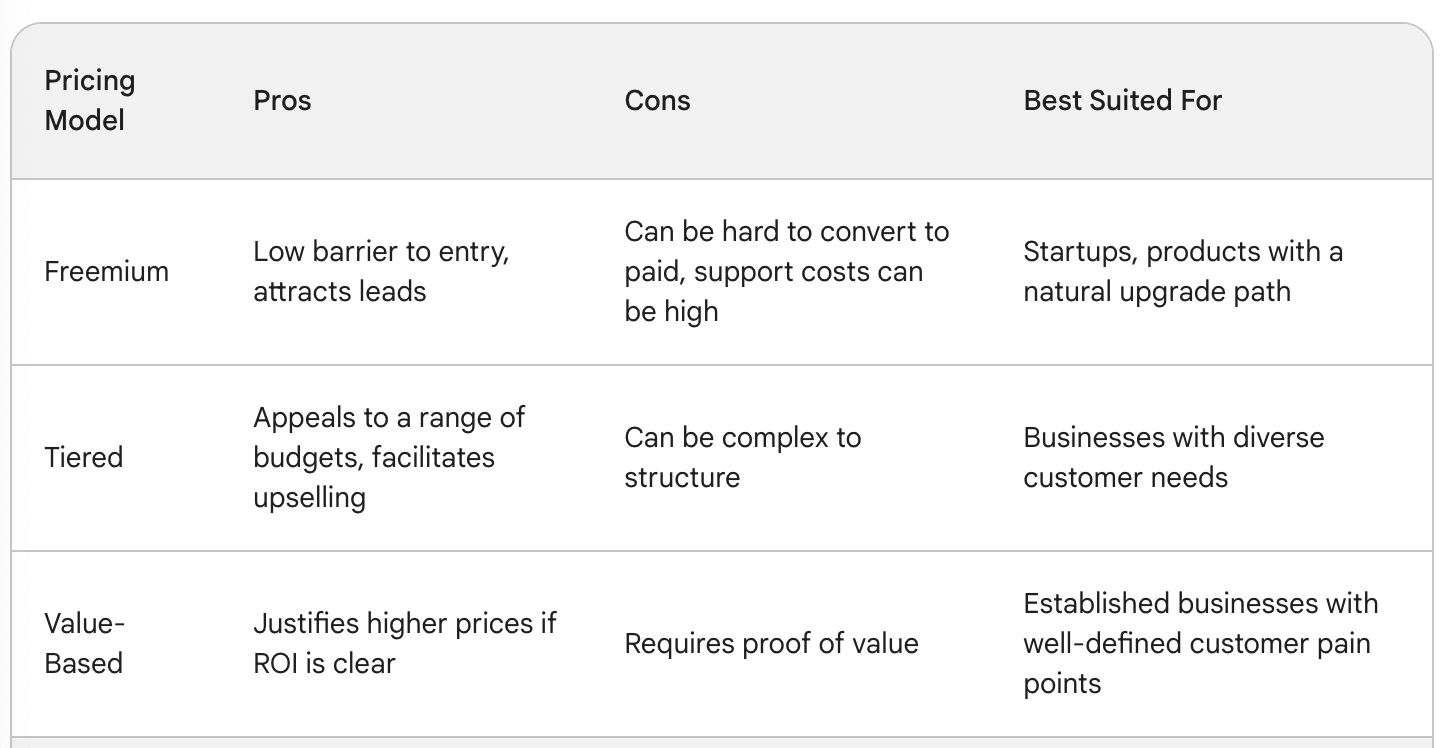Click the word 'Model' in the header
1446x748 pixels.
pyautogui.click(x=85, y=121)
